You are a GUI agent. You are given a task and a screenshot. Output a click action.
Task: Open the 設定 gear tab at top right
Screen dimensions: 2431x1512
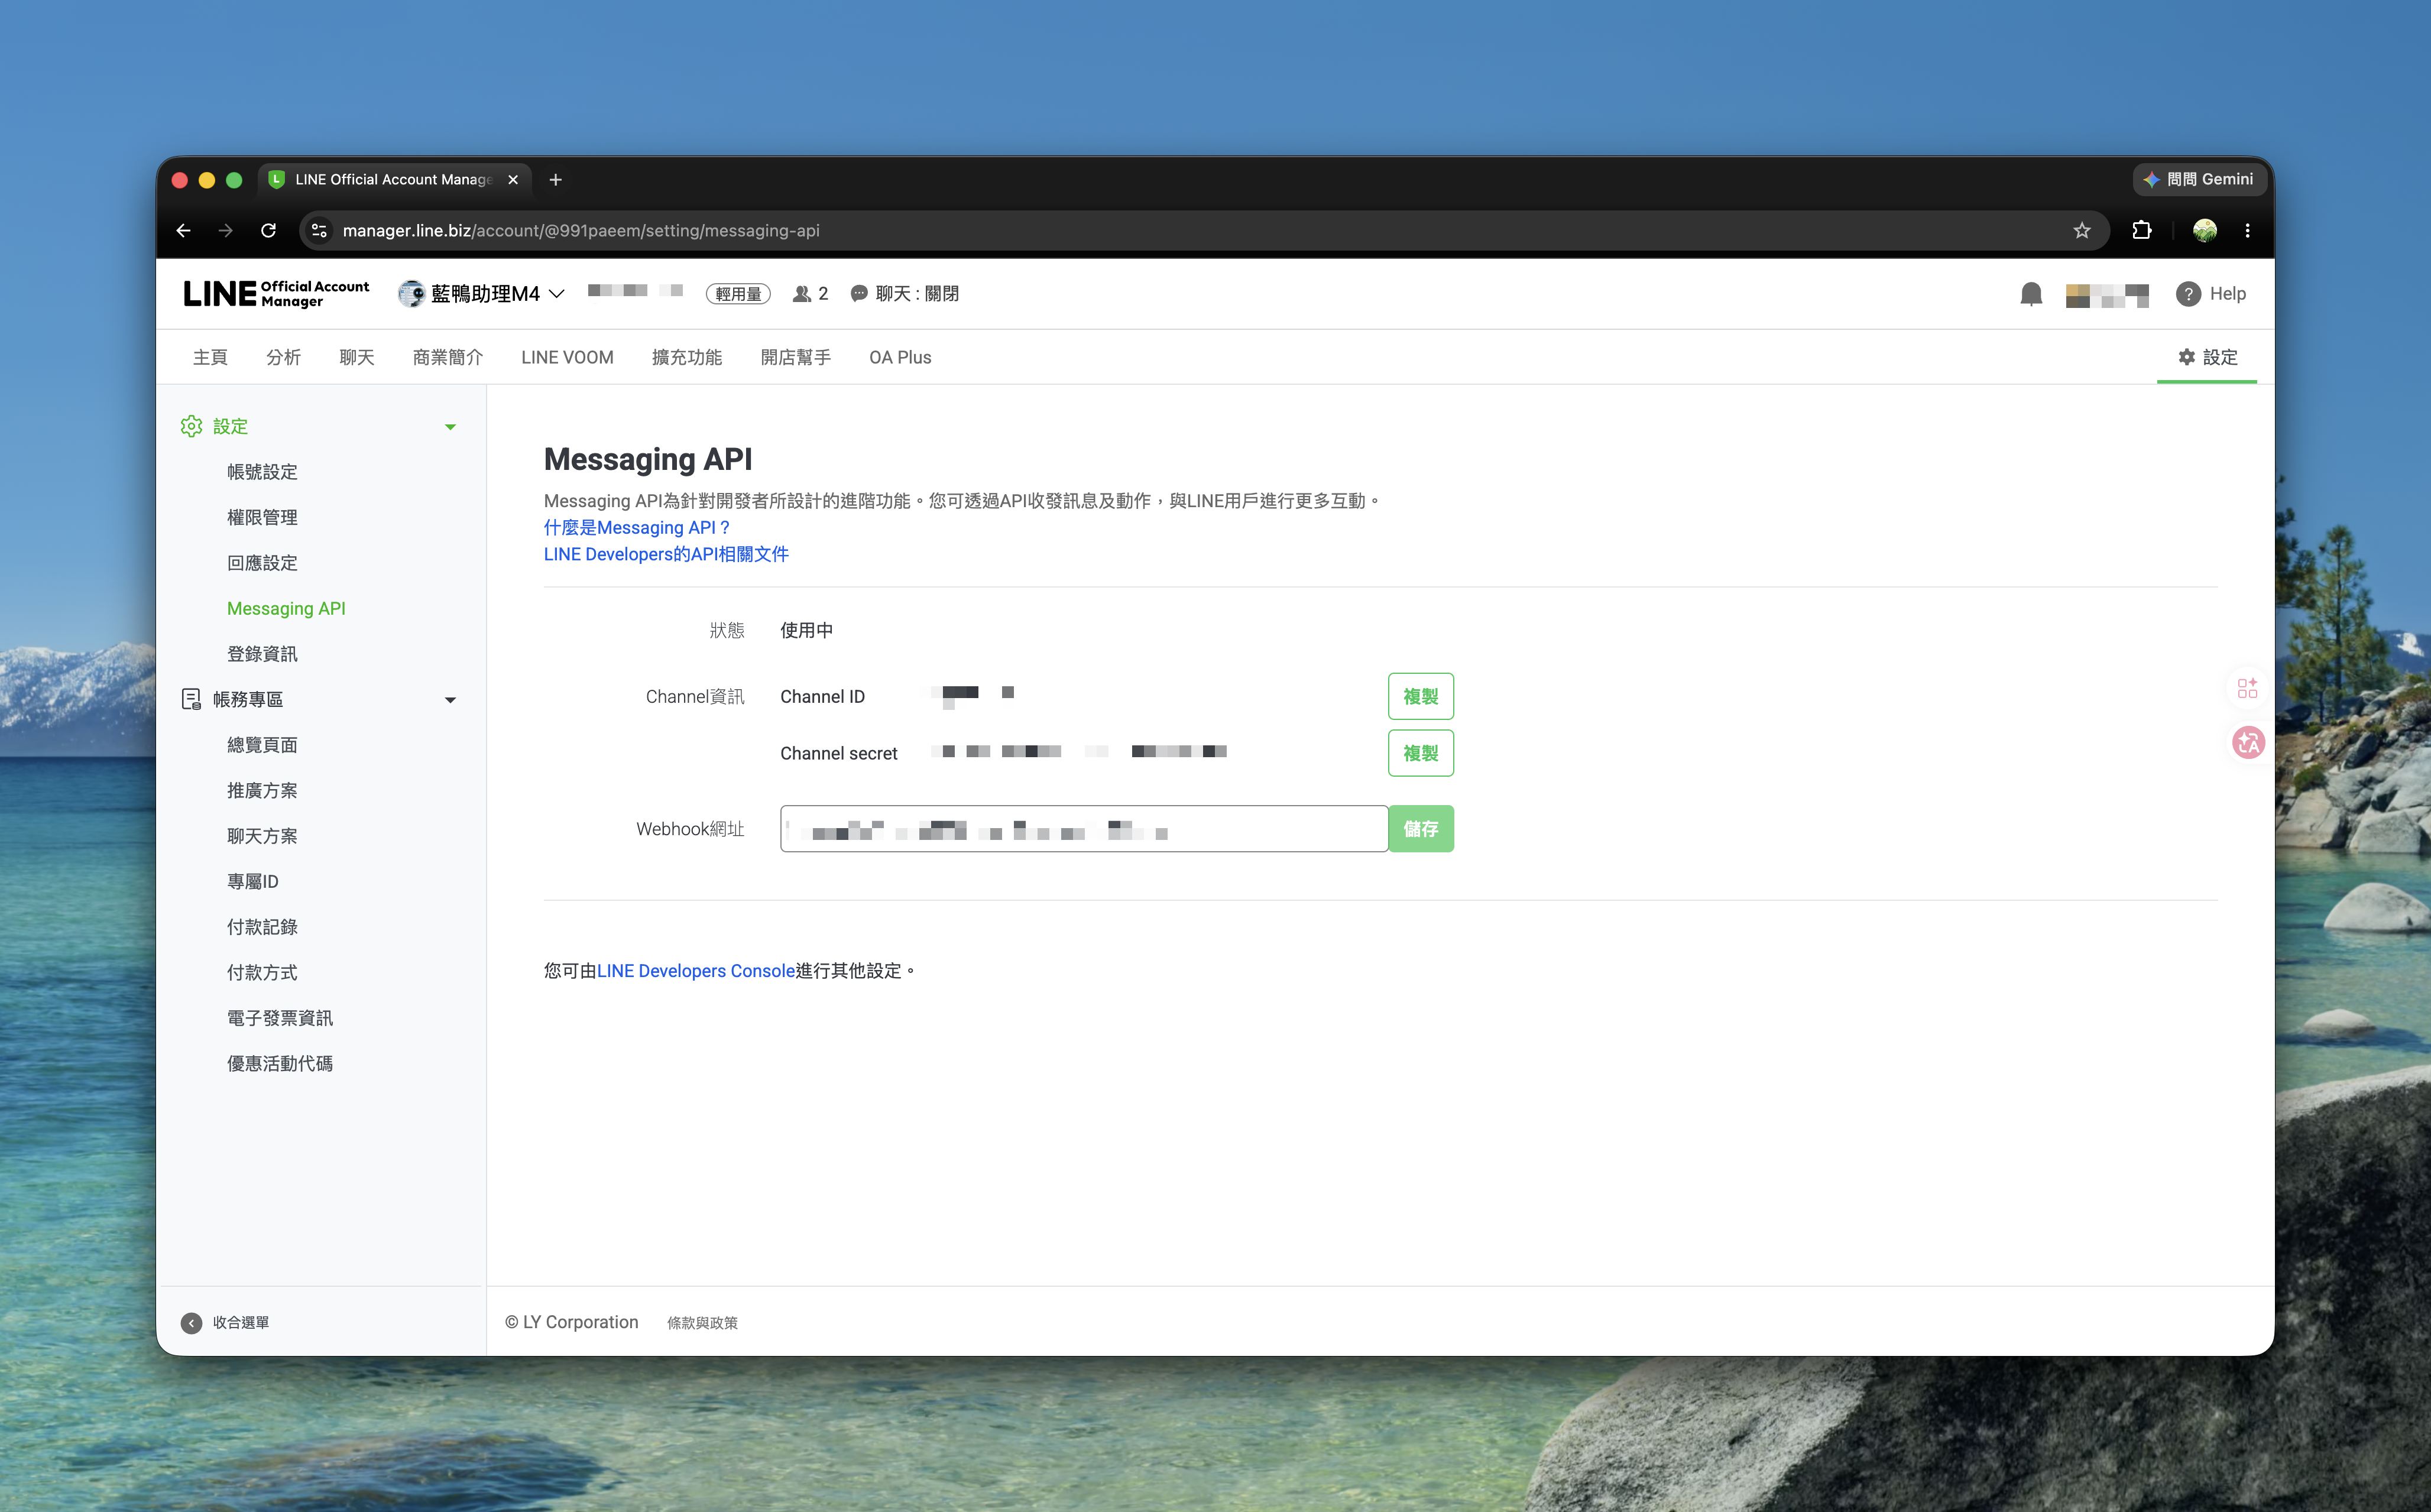pyautogui.click(x=2207, y=357)
